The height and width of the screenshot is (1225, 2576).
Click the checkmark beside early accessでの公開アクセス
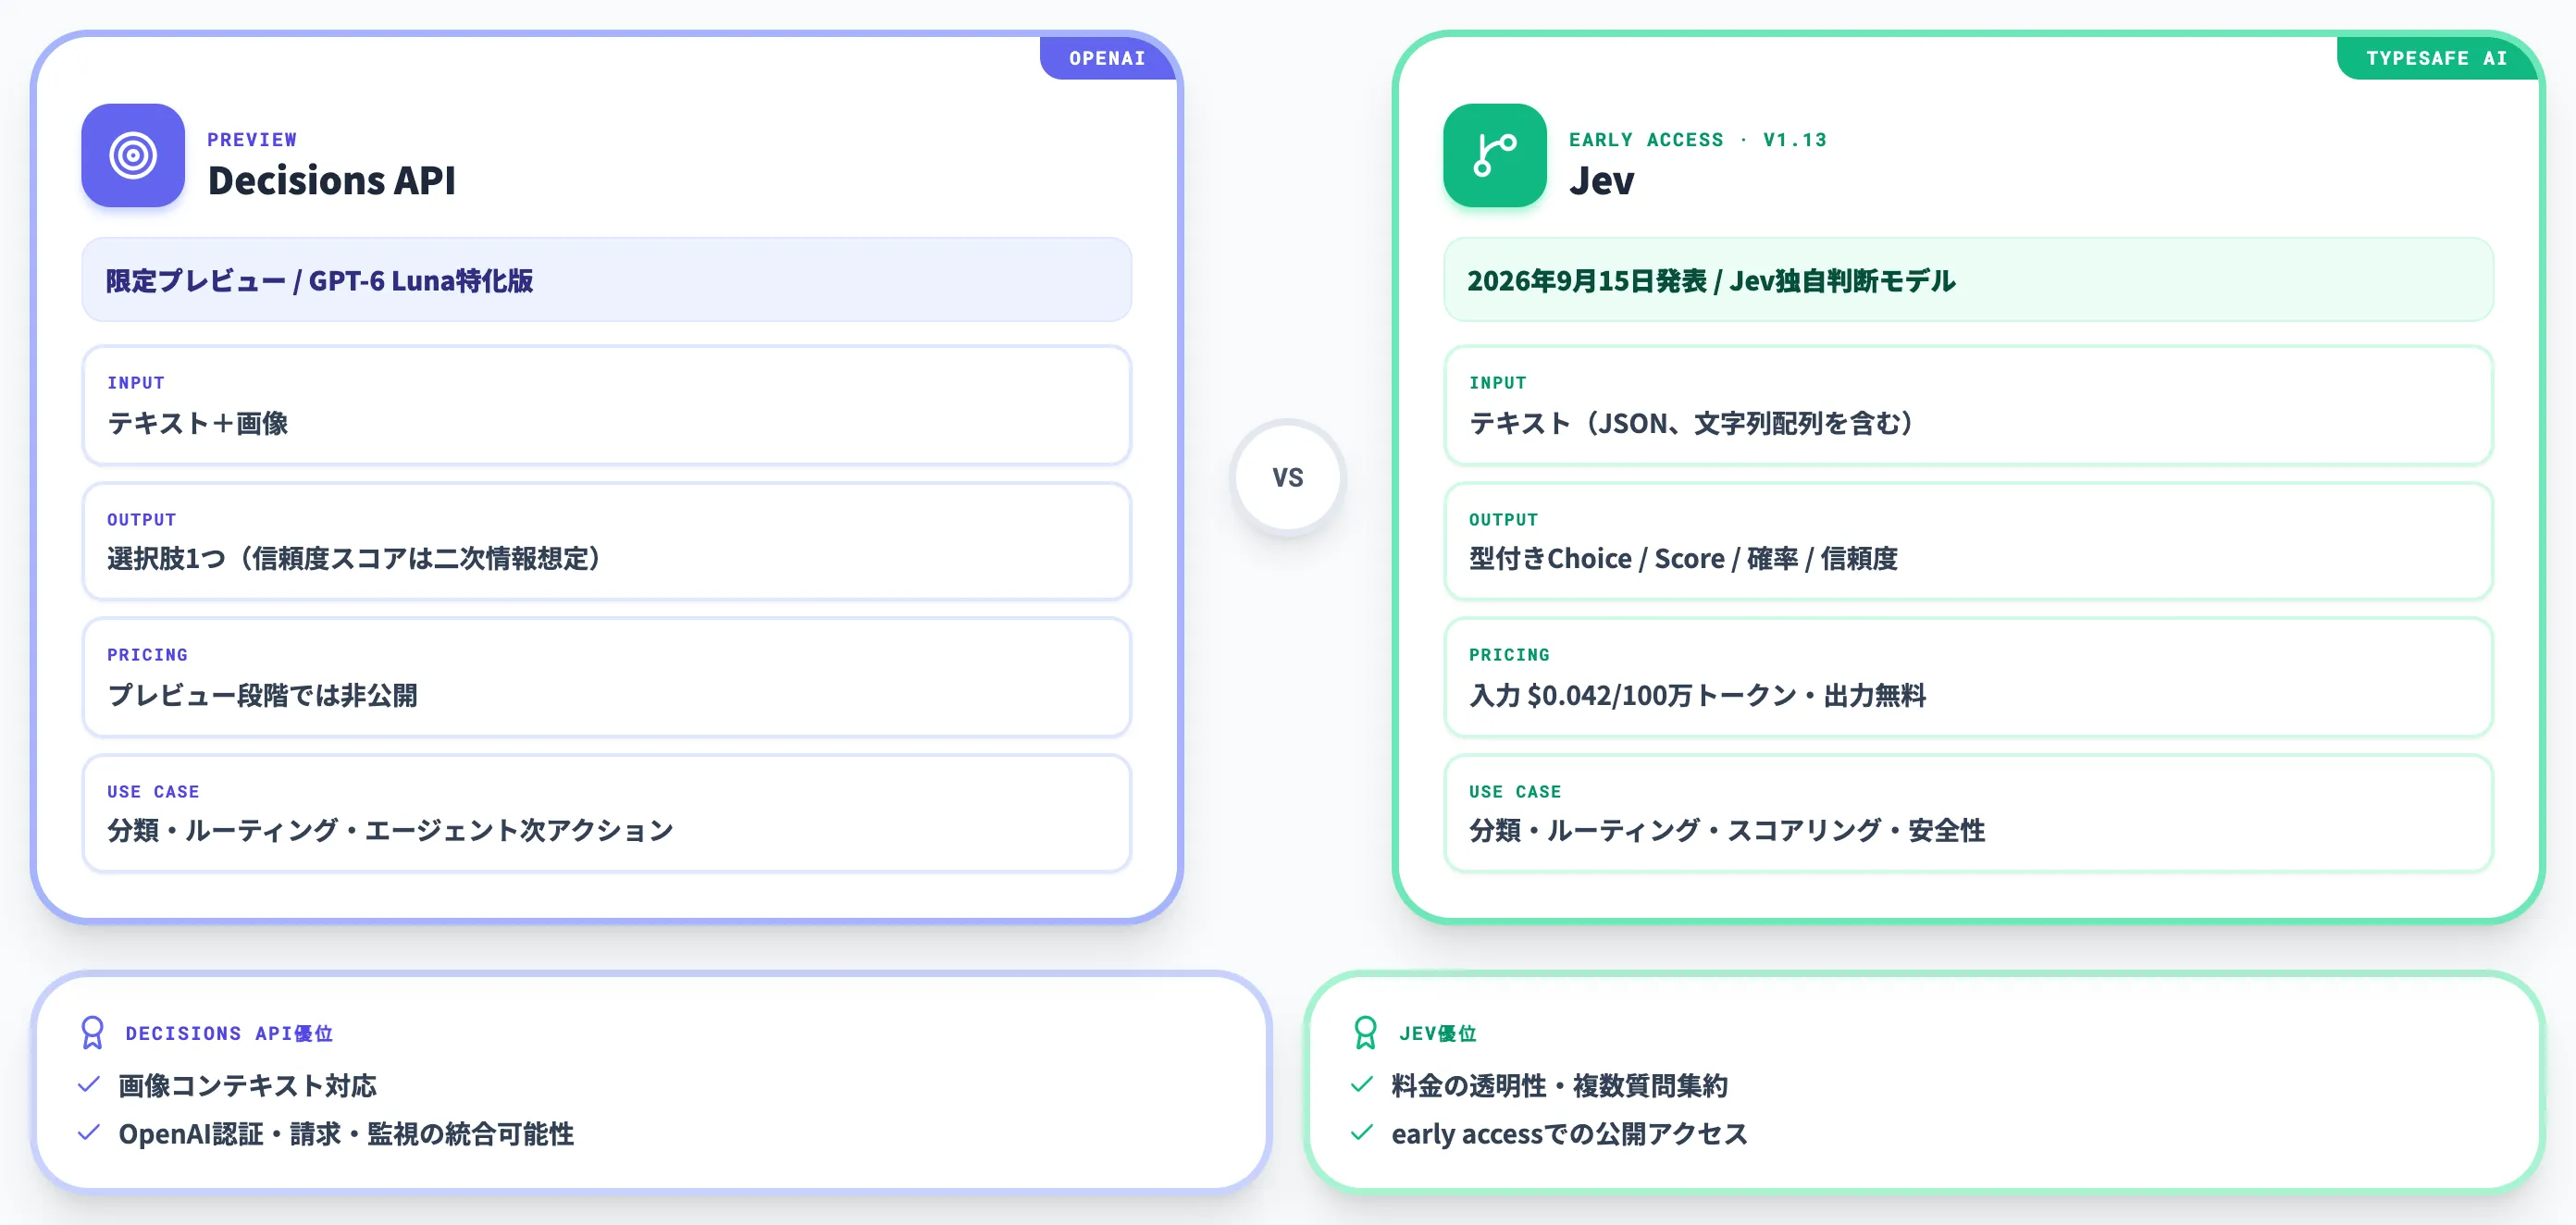(x=1361, y=1132)
